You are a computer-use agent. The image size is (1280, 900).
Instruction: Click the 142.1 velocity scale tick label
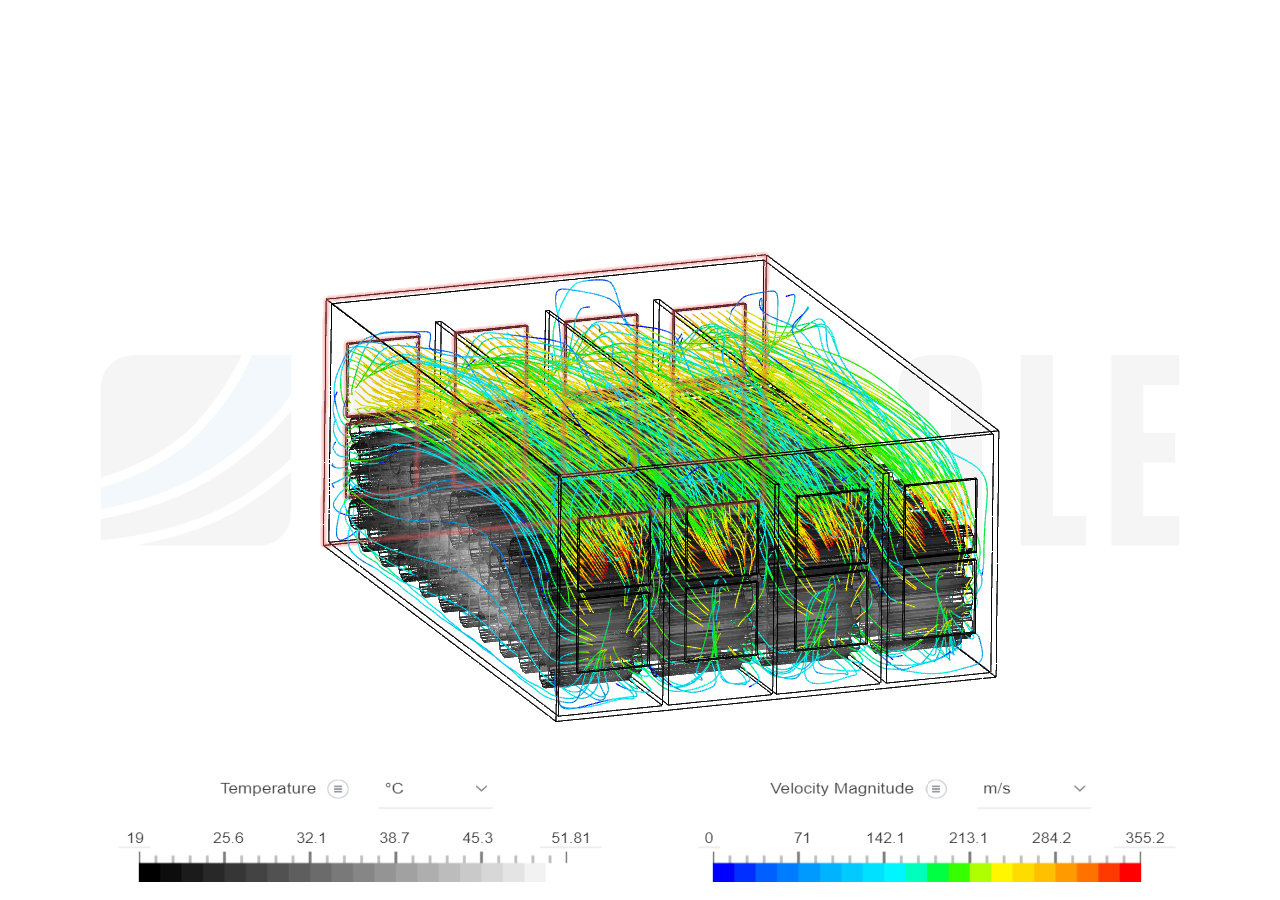pos(885,838)
